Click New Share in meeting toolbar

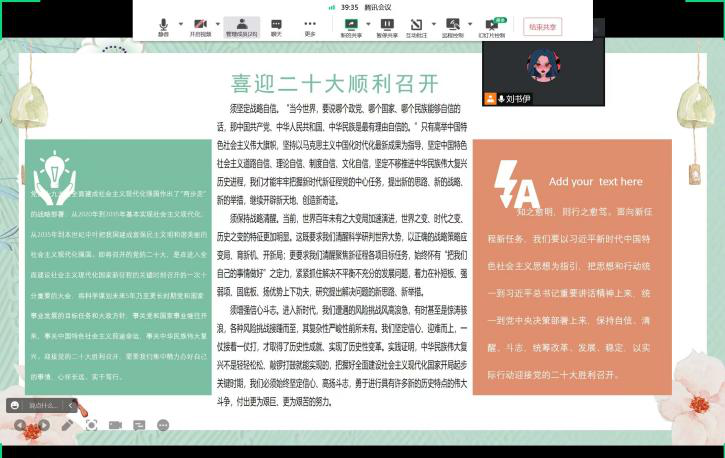350,25
